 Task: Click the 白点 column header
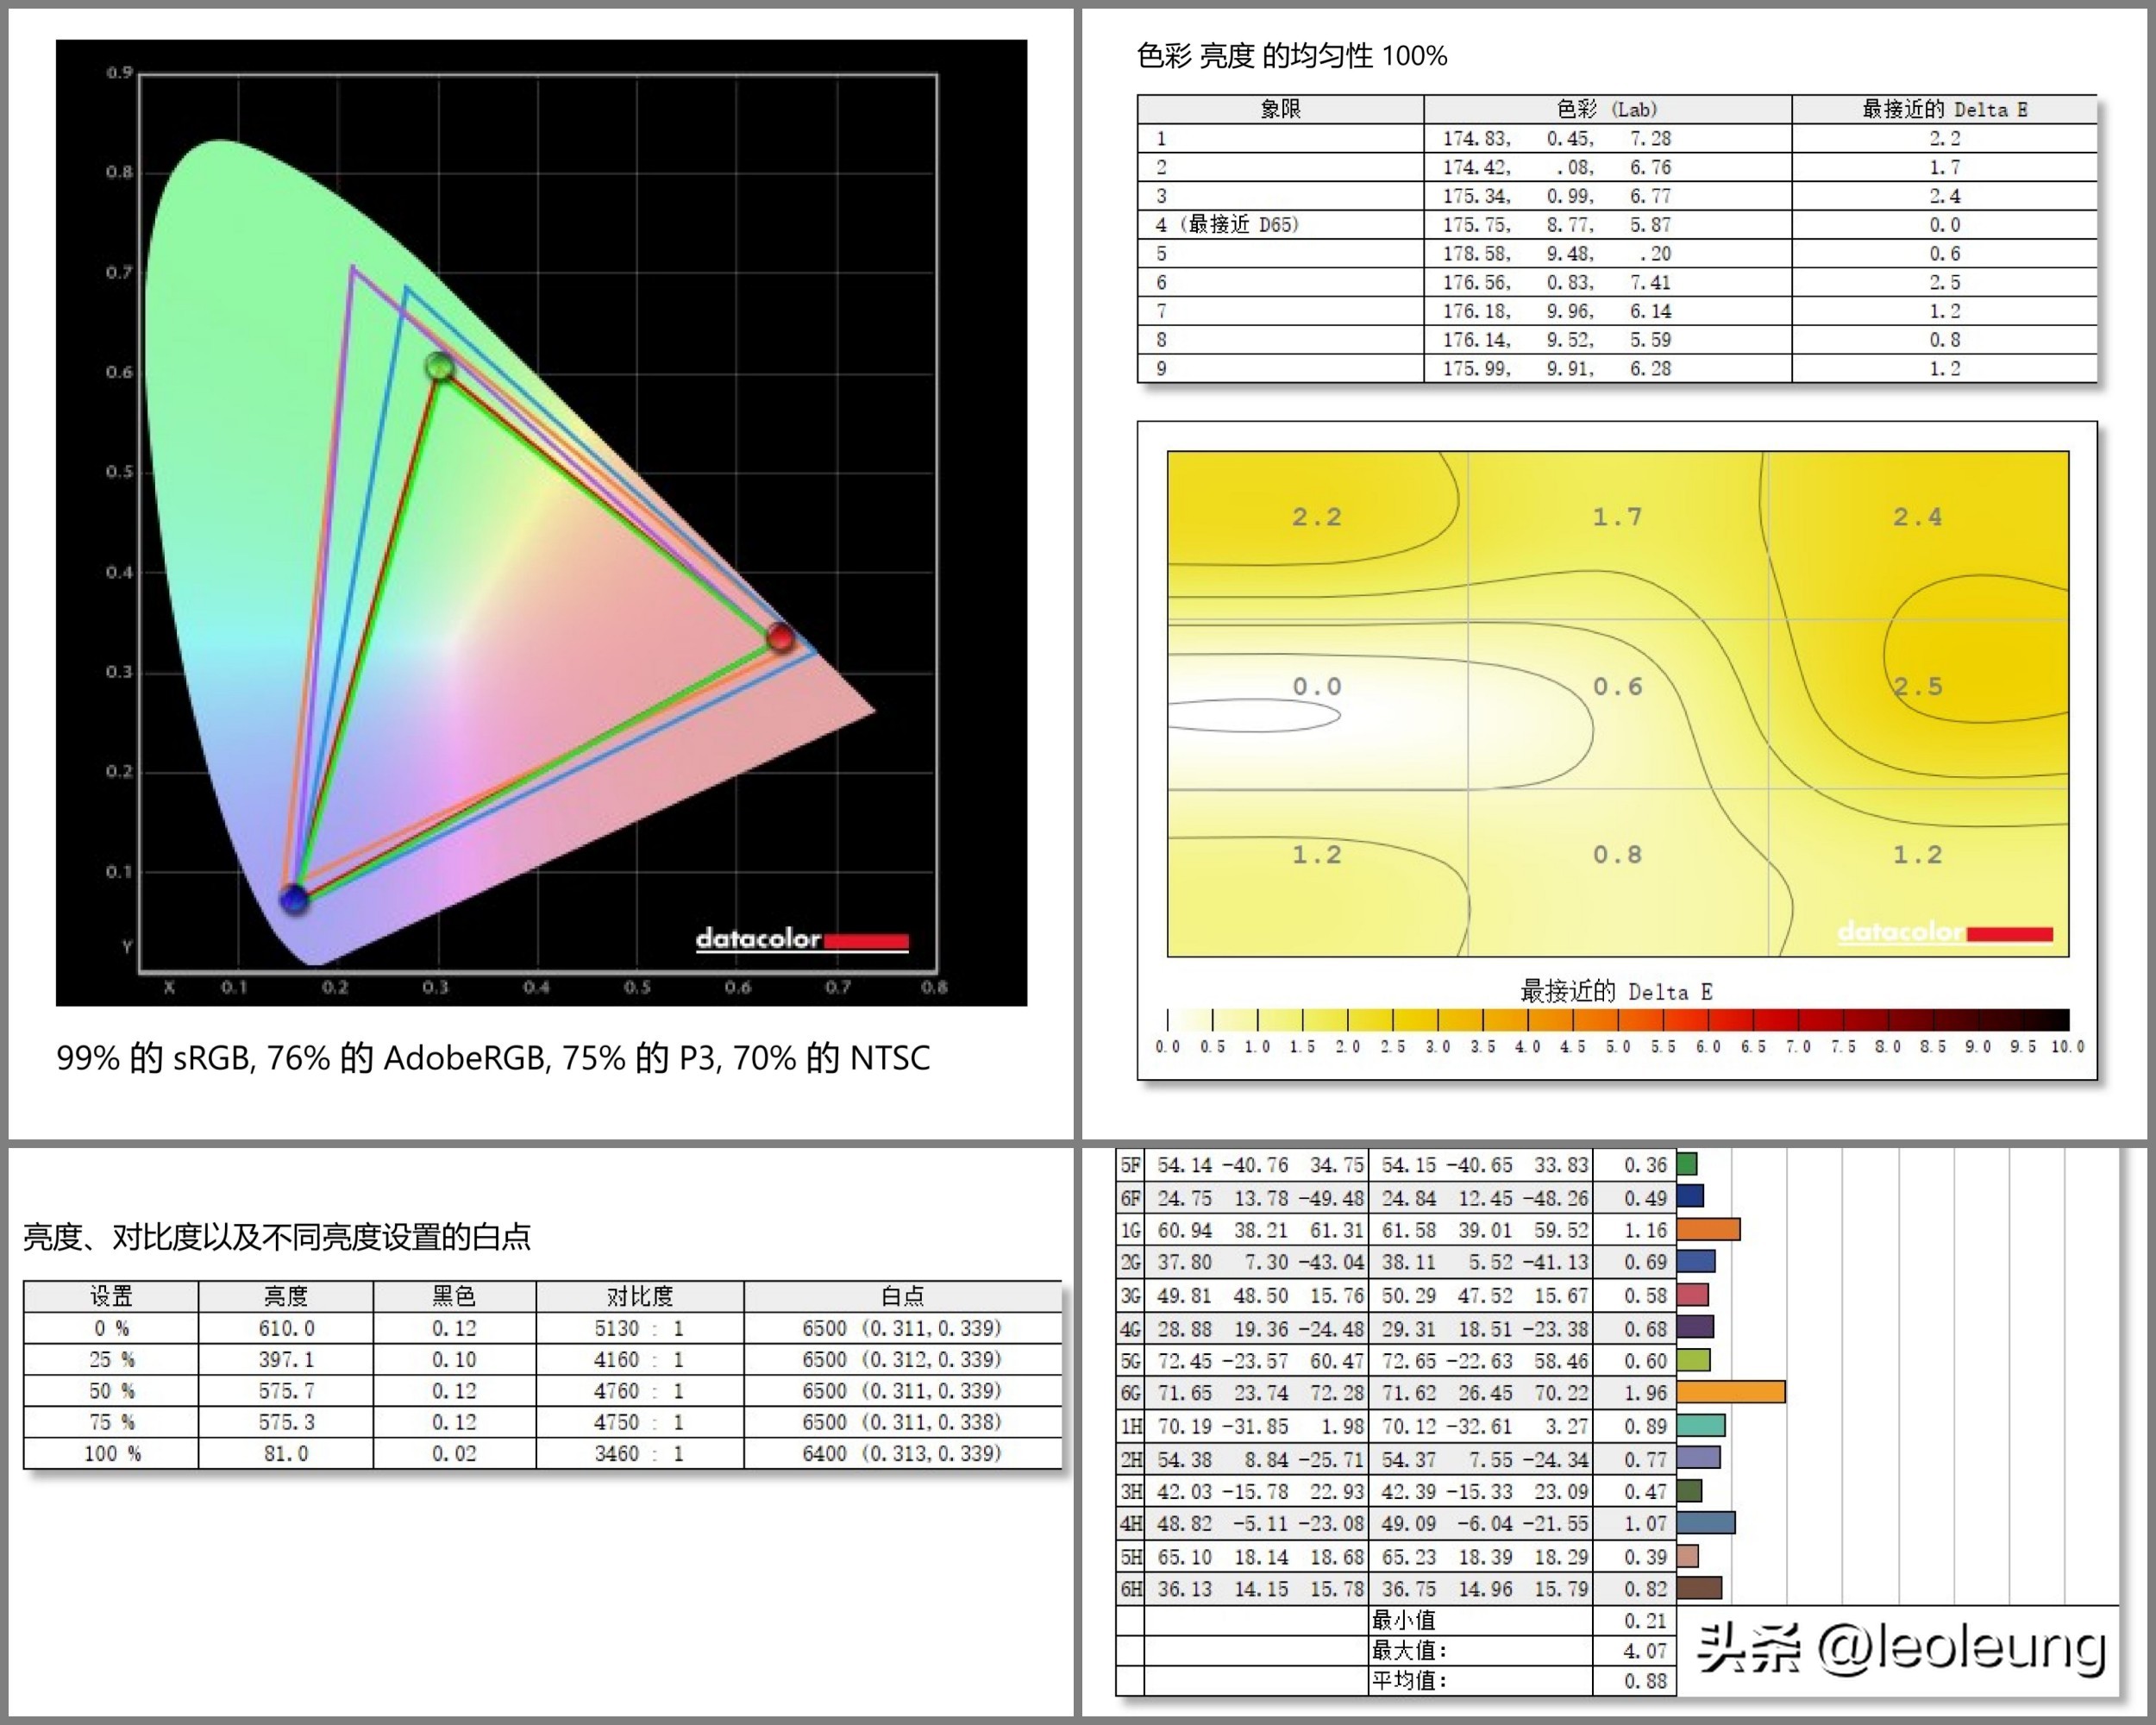902,1296
